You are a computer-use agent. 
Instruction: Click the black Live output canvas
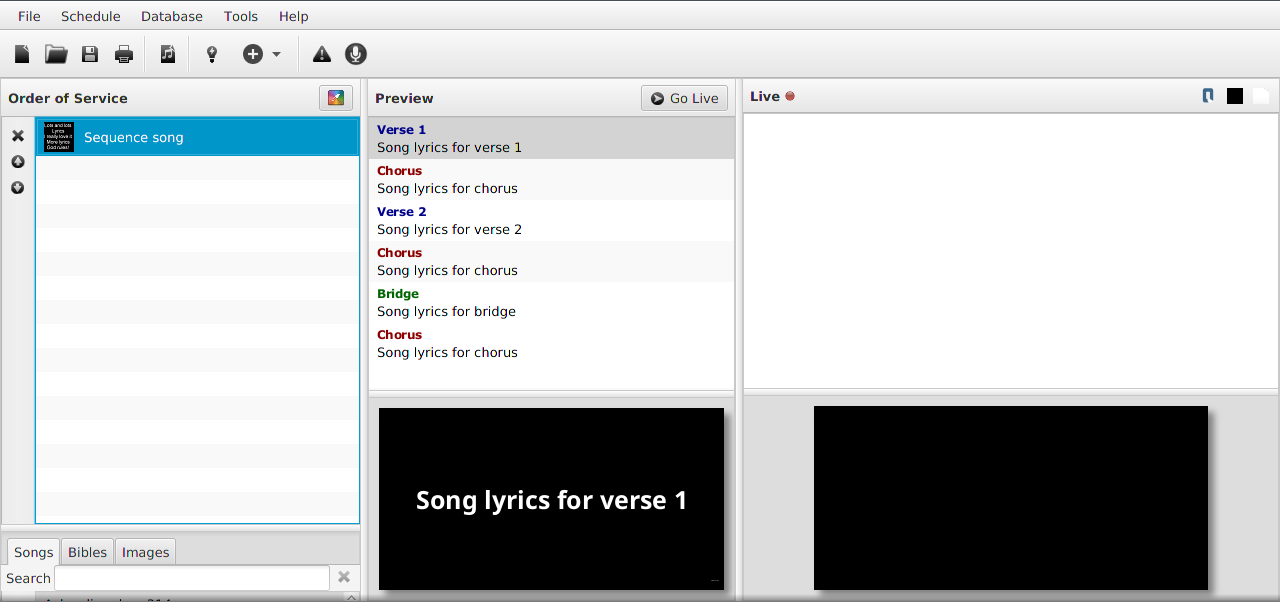click(1011, 498)
